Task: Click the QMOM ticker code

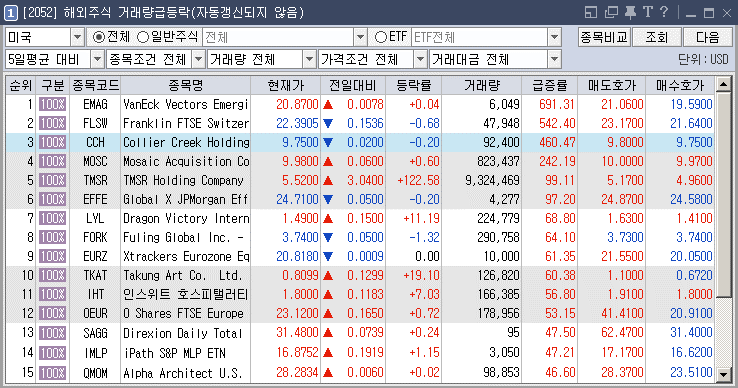Action: tap(96, 373)
